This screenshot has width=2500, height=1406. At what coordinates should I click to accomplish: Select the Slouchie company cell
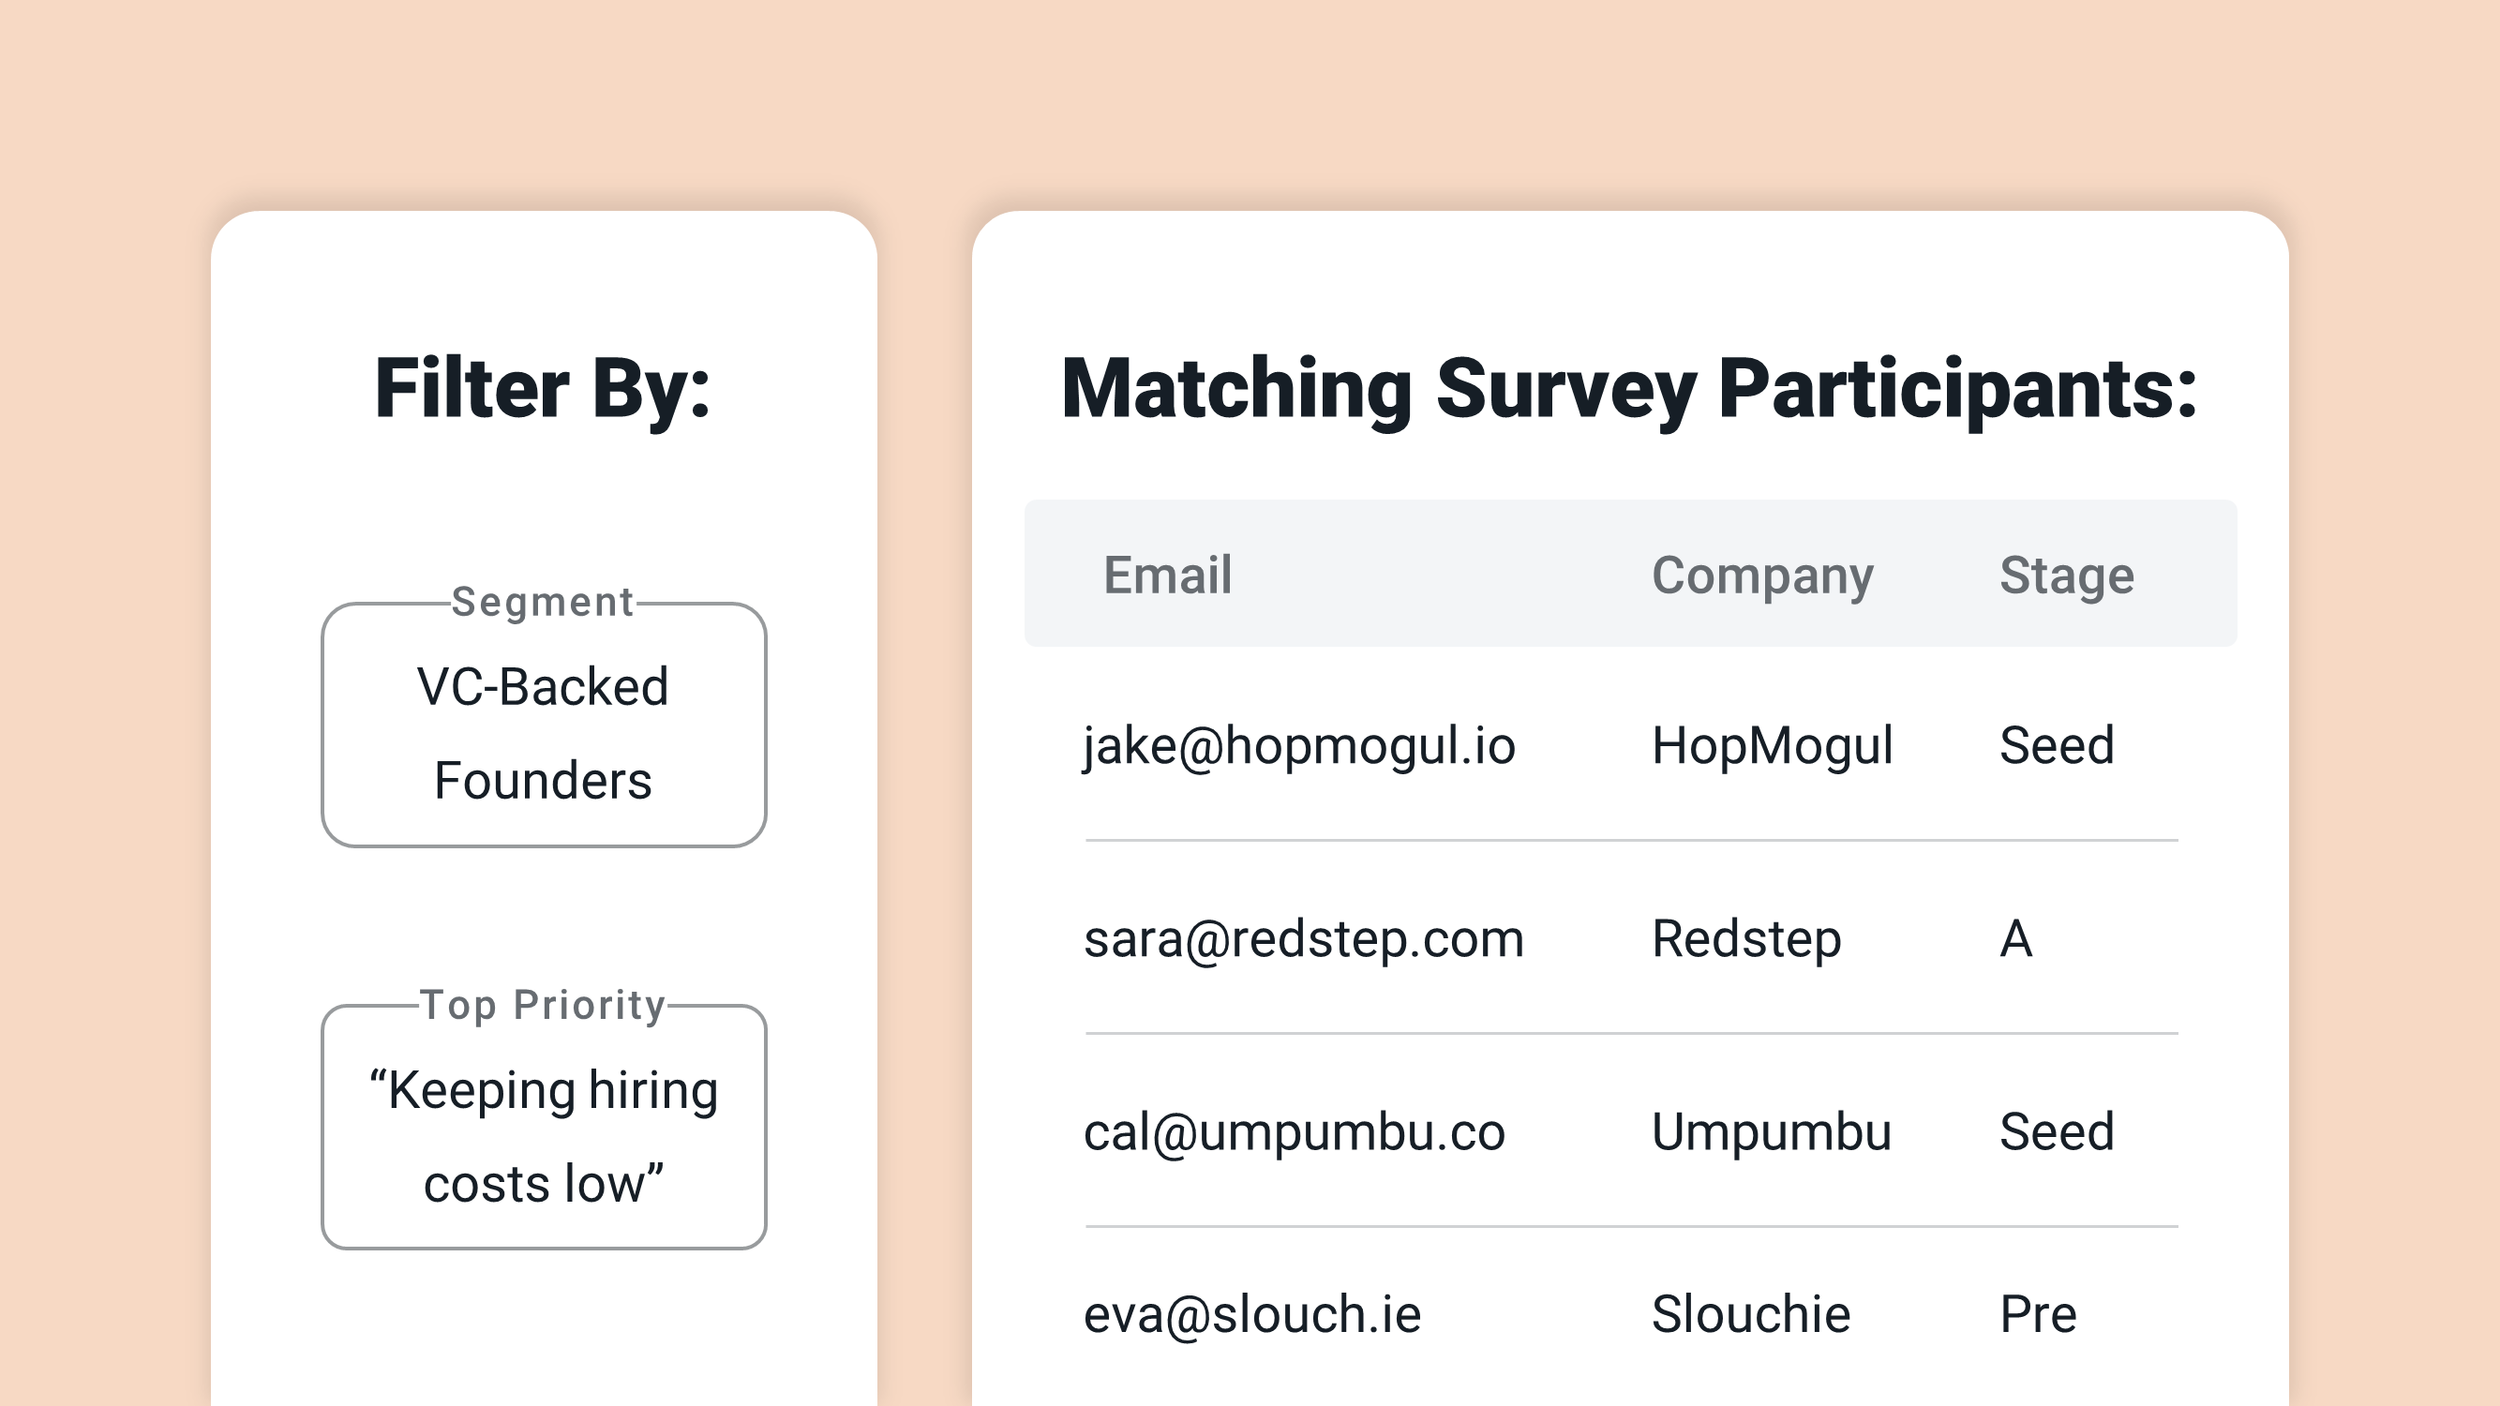tap(1750, 1314)
